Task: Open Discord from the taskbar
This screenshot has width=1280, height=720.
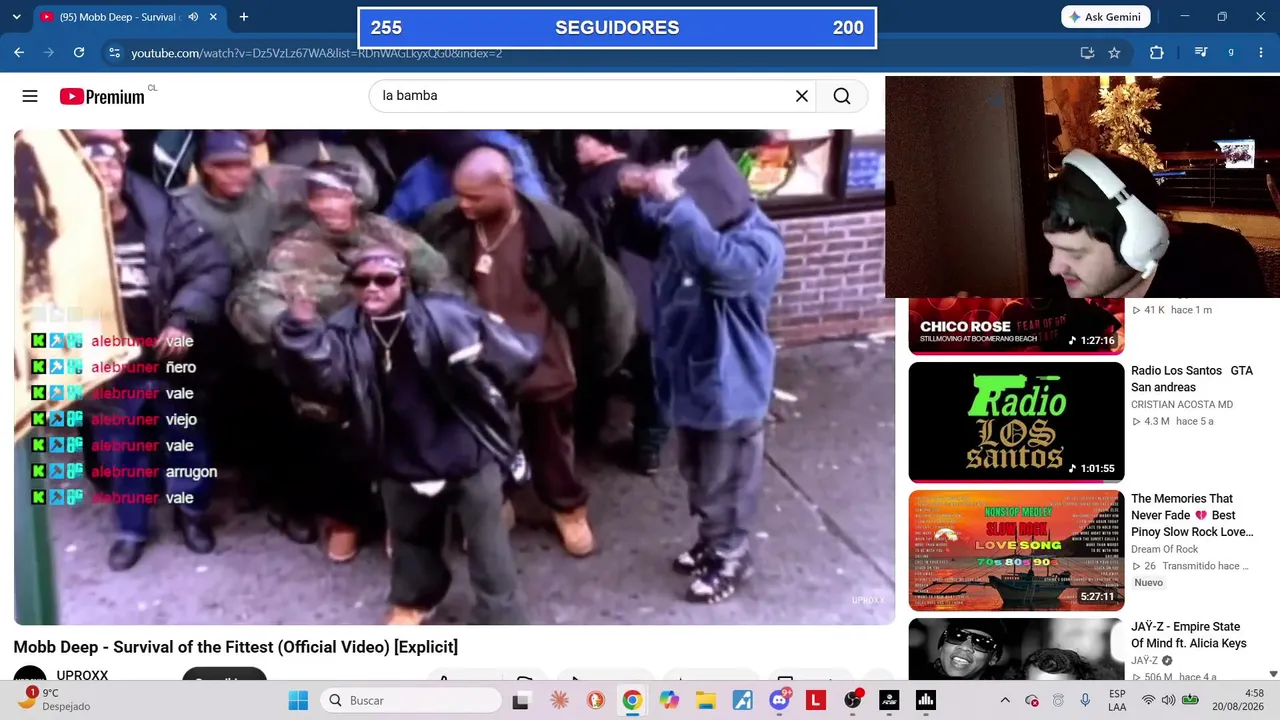Action: [779, 700]
